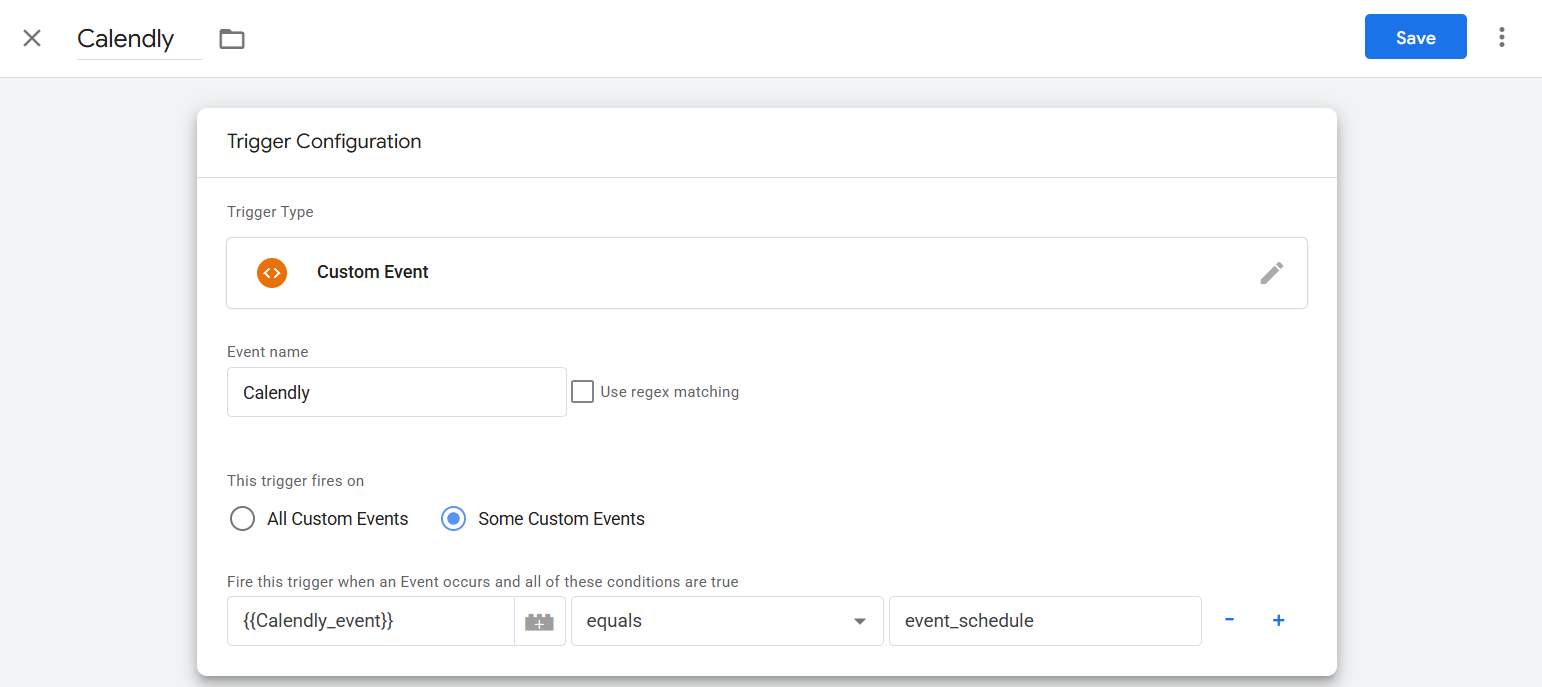
Task: Enable the Use regex matching checkbox
Action: pos(582,391)
